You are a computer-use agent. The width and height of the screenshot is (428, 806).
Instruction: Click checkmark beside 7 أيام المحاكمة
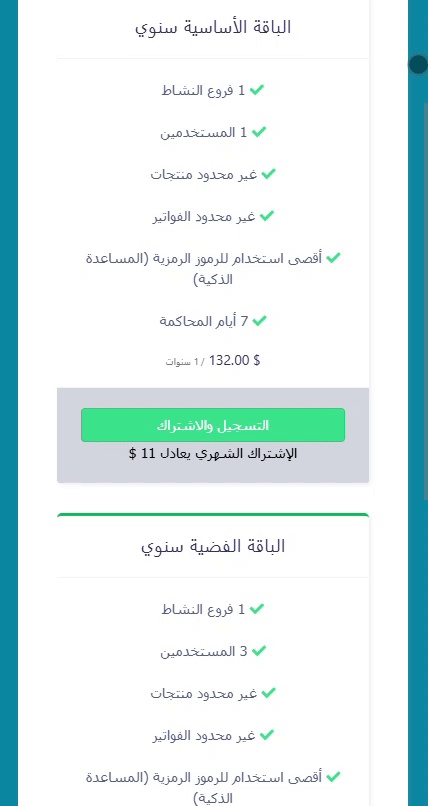(x=259, y=321)
